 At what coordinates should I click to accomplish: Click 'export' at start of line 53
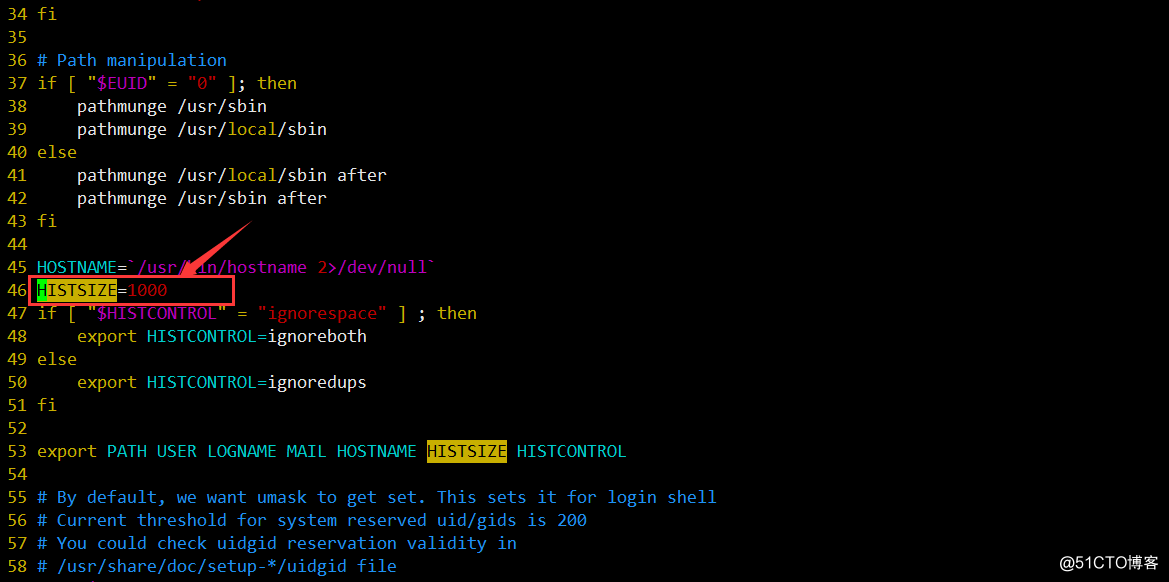tap(67, 451)
